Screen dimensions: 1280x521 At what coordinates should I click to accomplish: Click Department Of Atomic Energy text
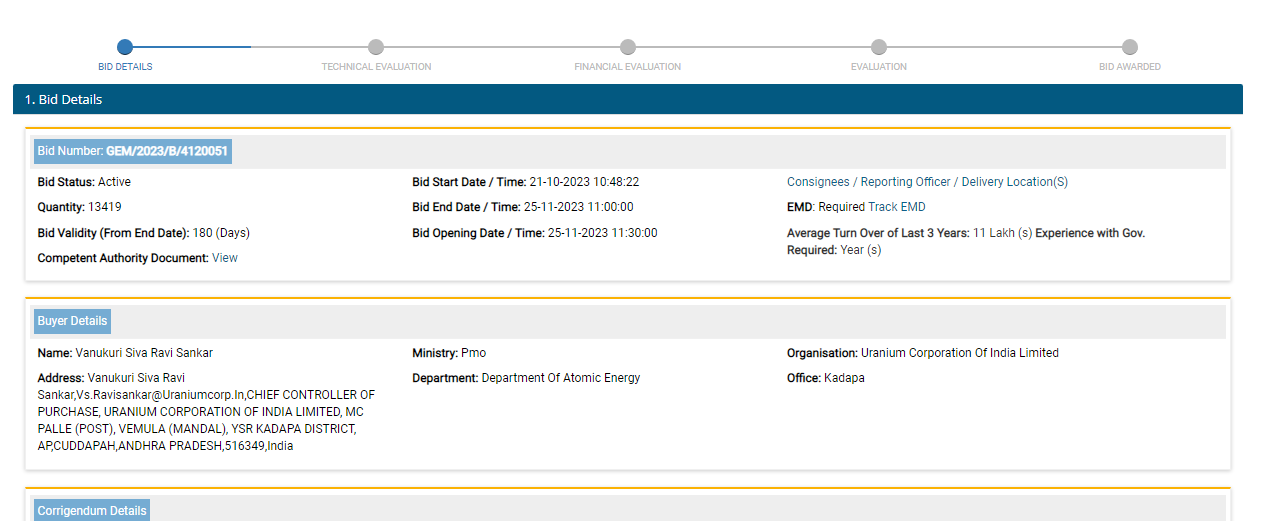[526, 378]
